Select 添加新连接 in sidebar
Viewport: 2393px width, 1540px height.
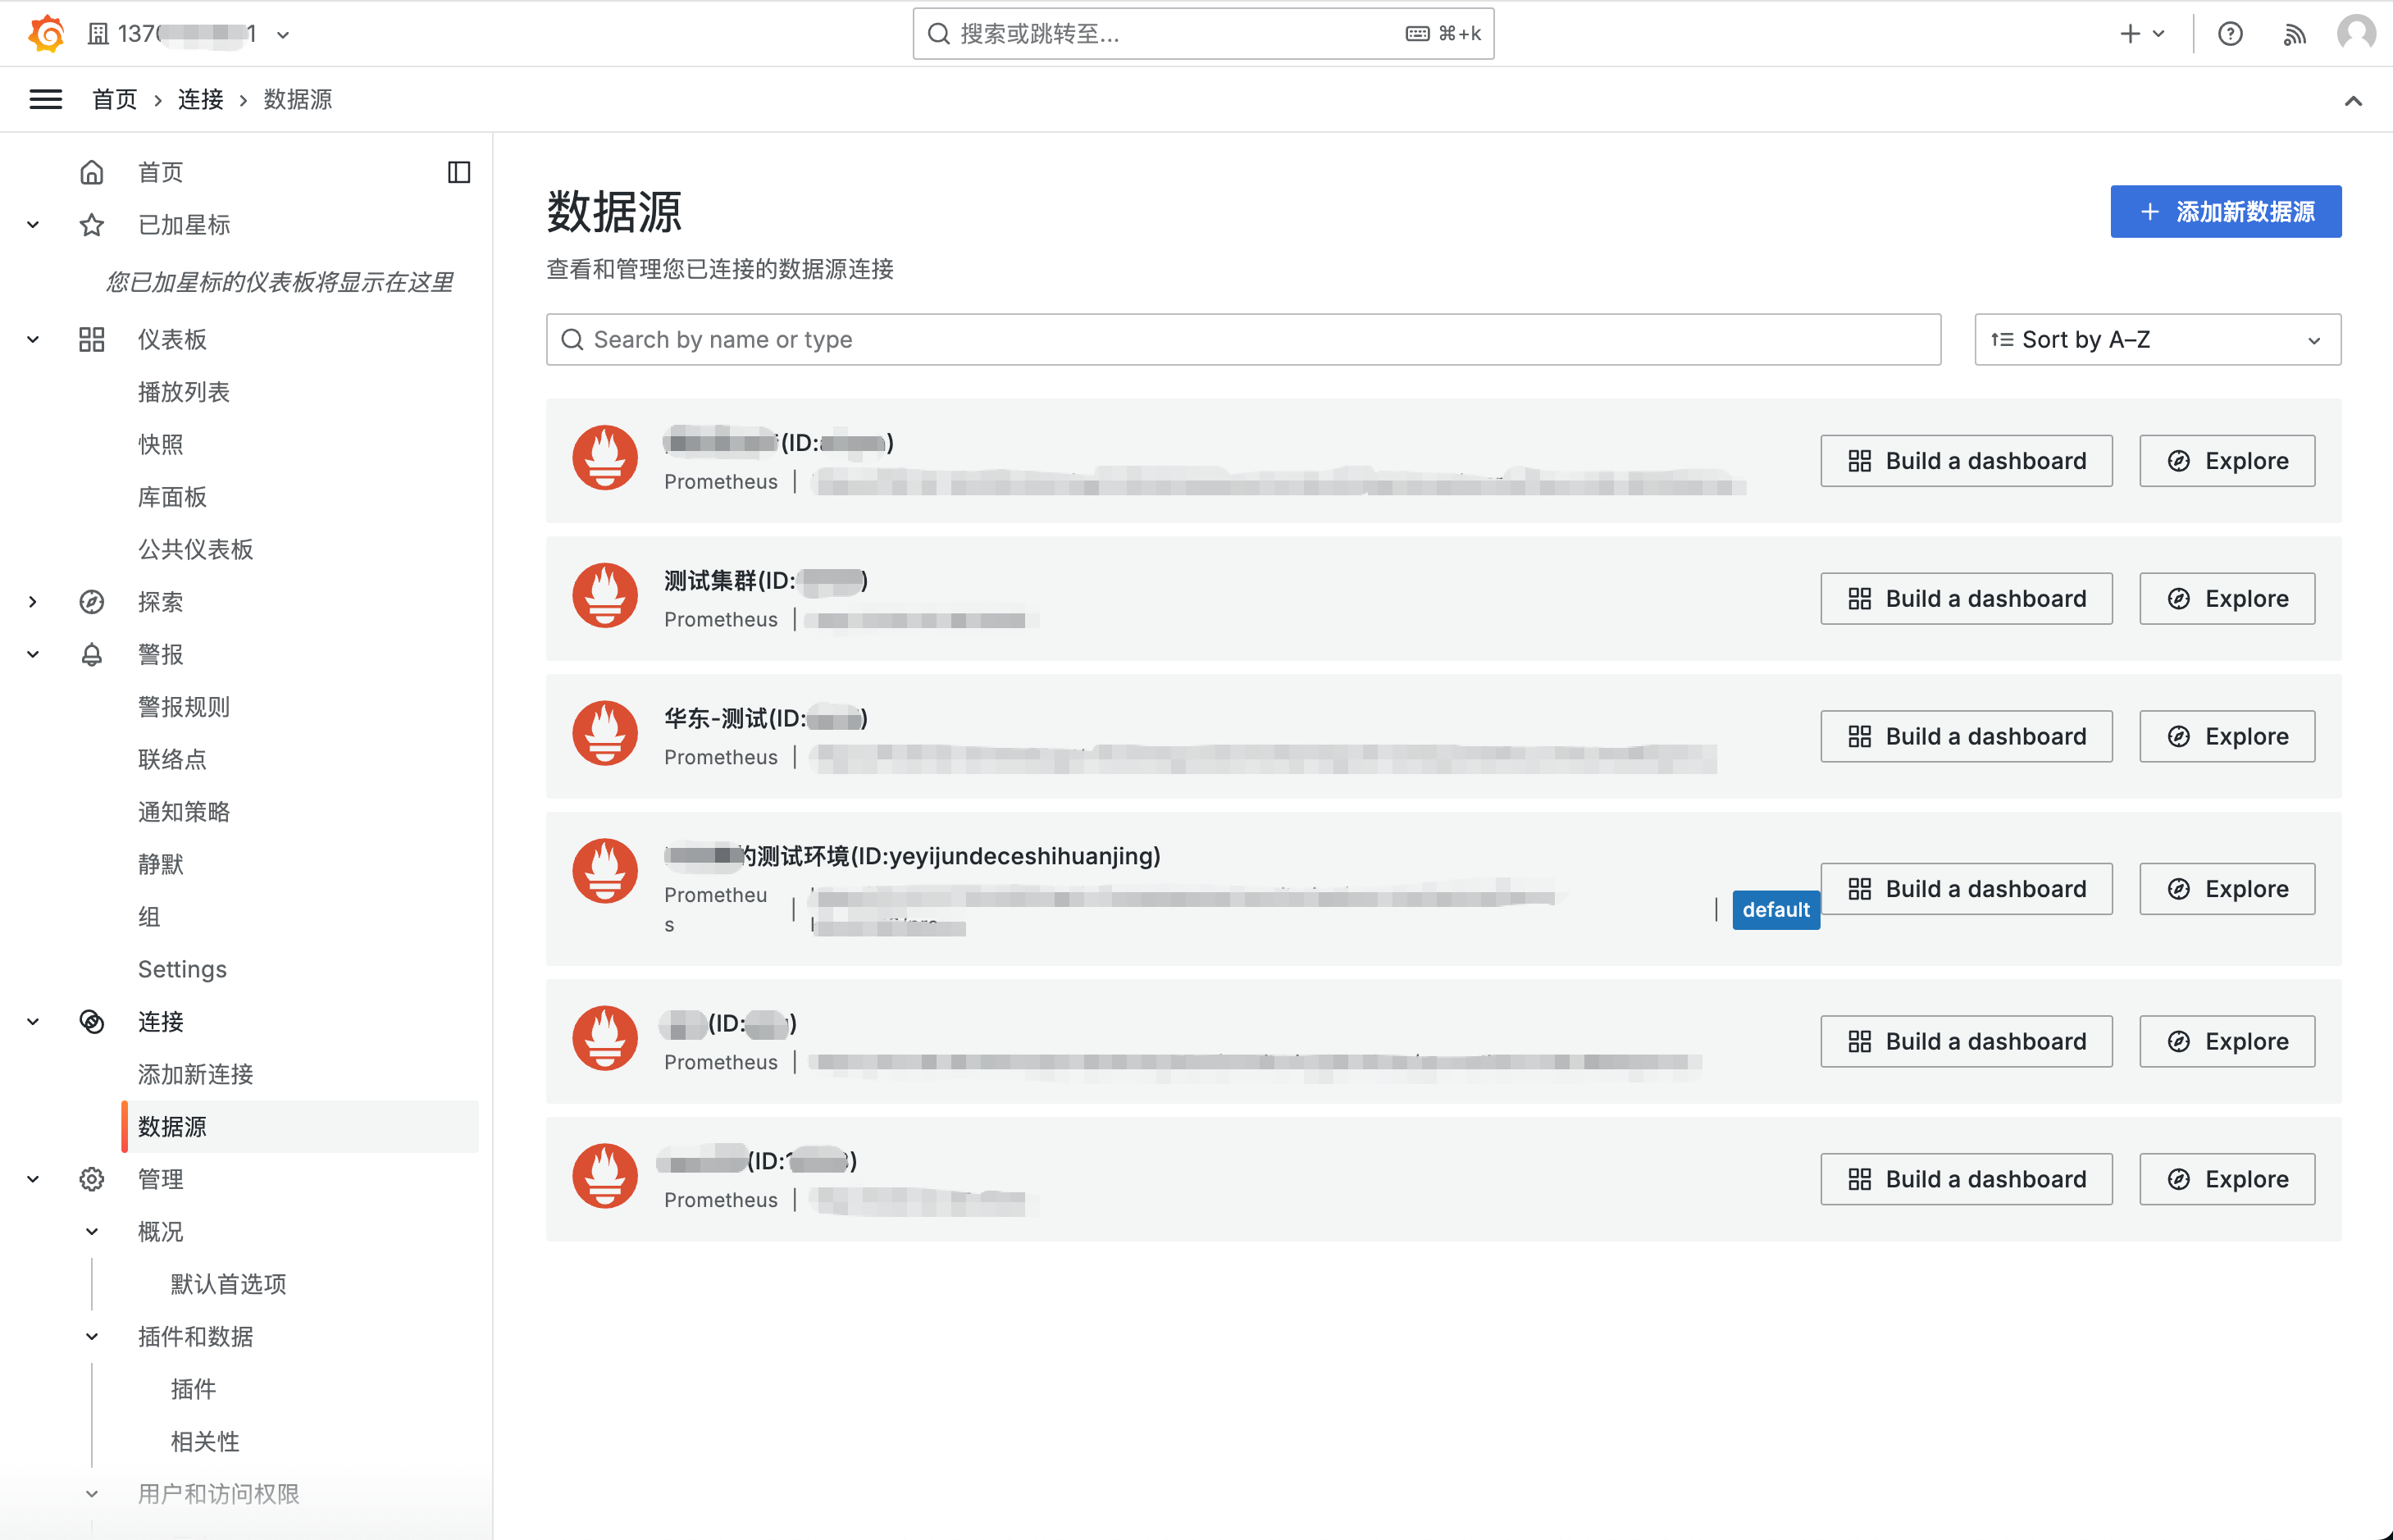(x=196, y=1074)
